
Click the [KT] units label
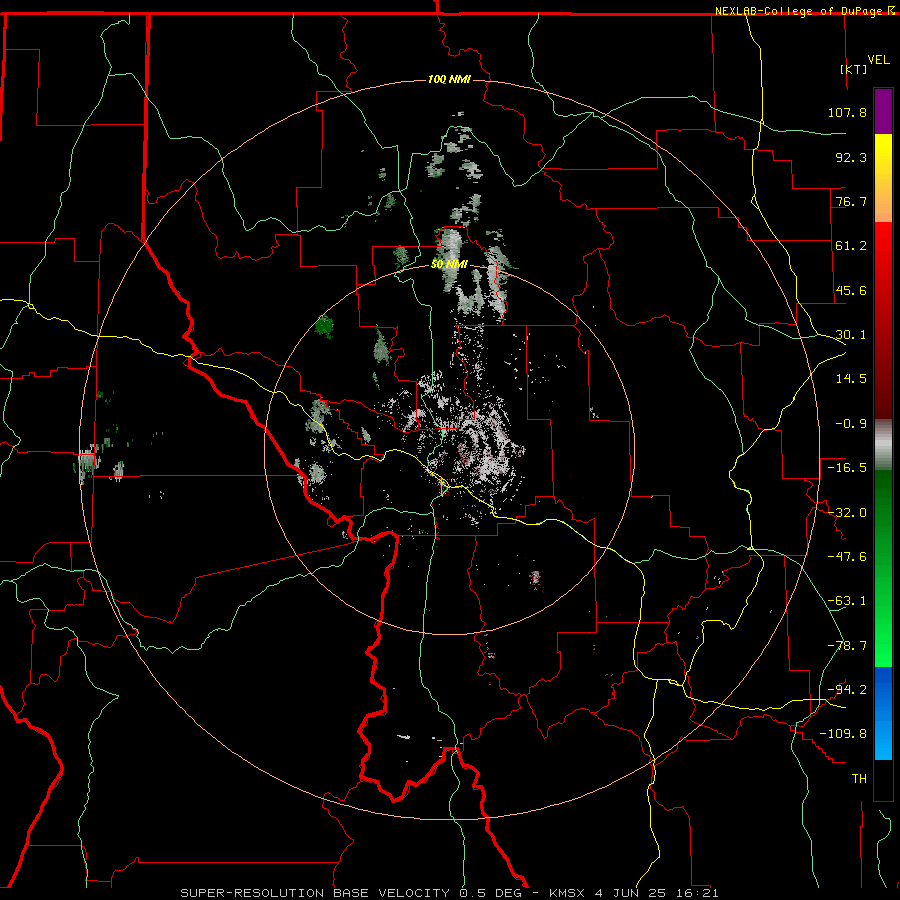(x=854, y=69)
